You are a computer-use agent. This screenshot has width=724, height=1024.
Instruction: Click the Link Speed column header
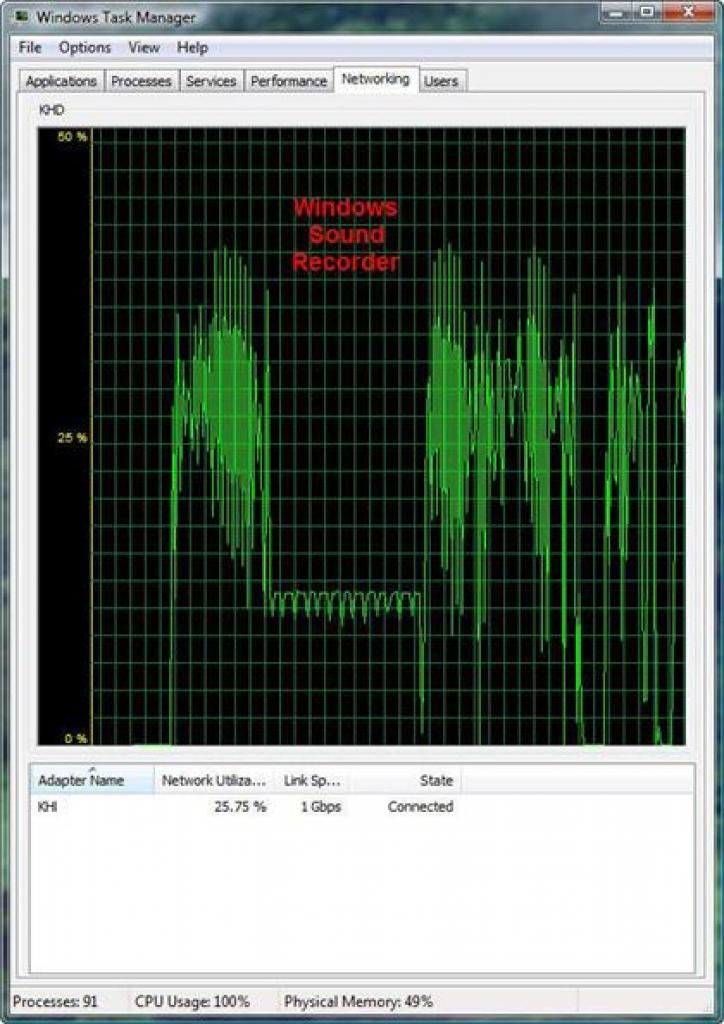(311, 780)
